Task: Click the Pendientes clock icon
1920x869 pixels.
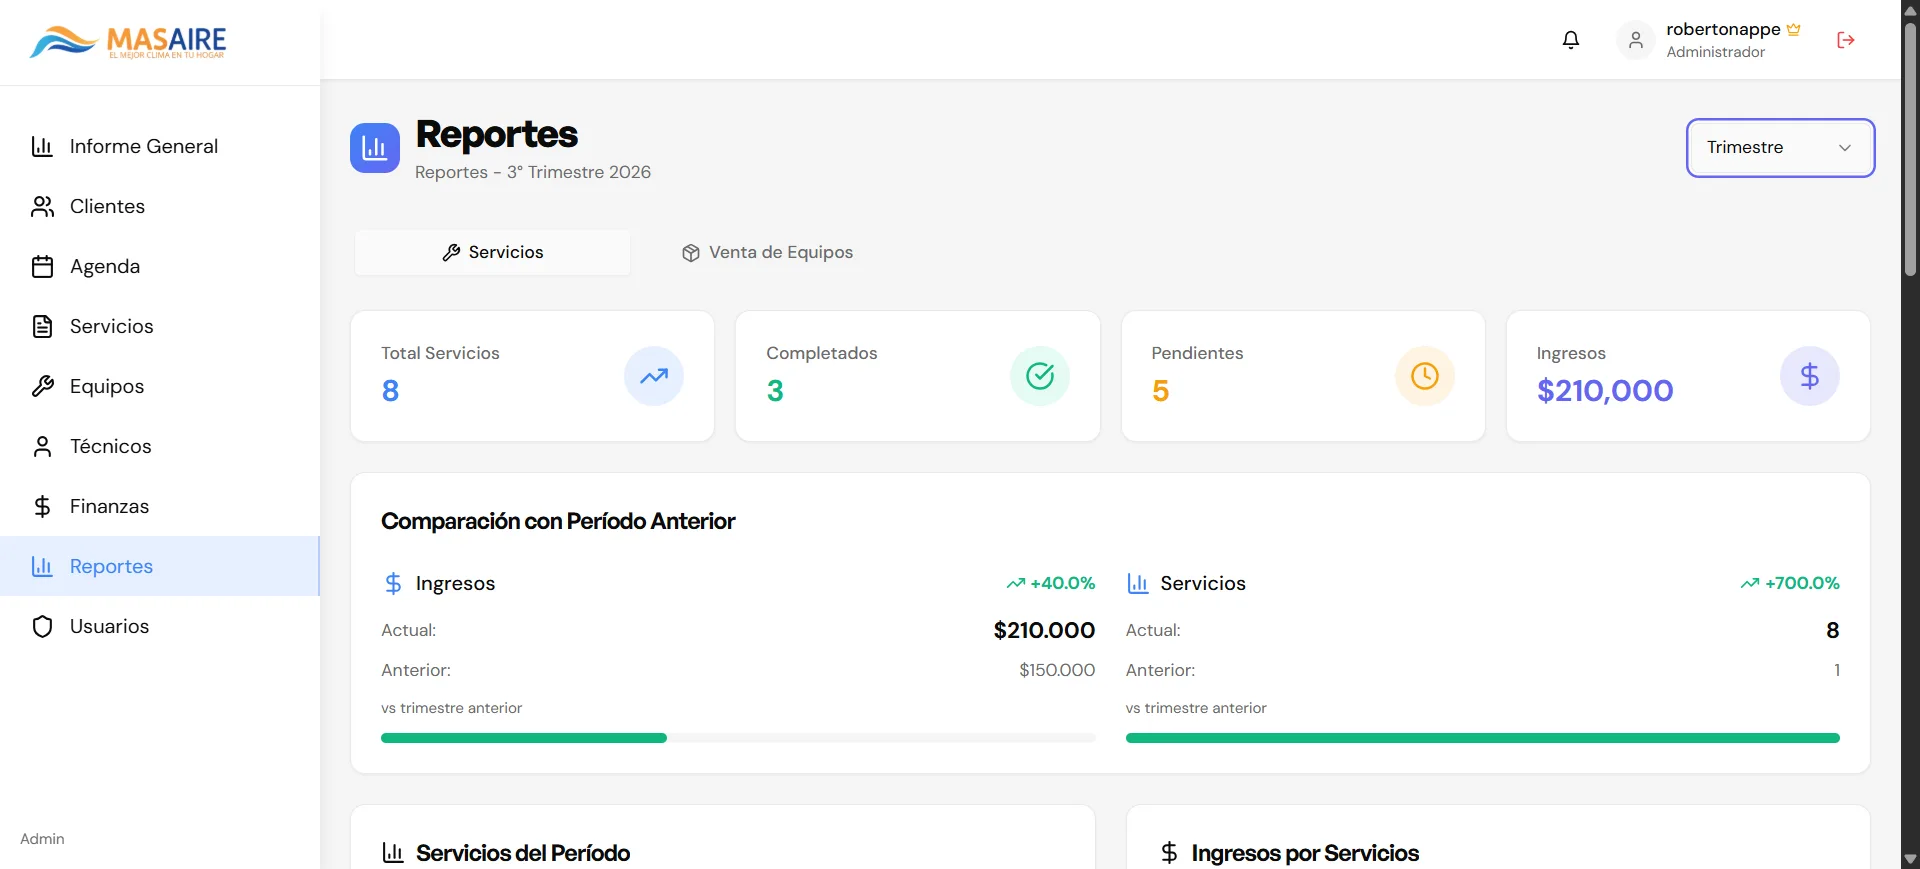Action: pyautogui.click(x=1425, y=376)
